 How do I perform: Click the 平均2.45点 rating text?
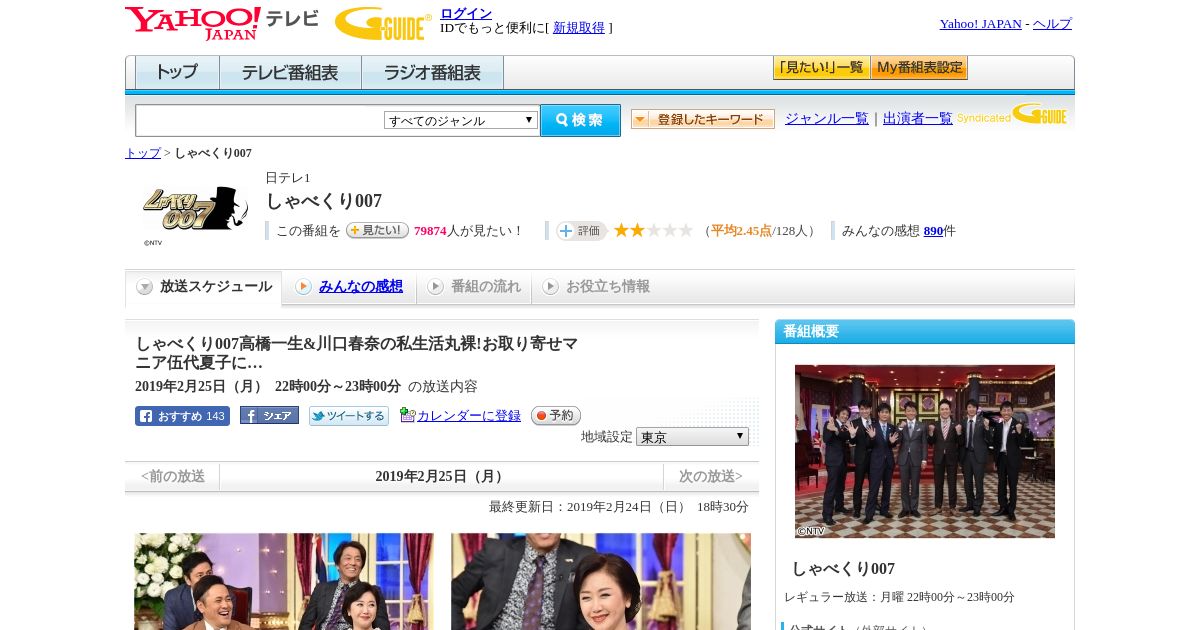(x=741, y=231)
